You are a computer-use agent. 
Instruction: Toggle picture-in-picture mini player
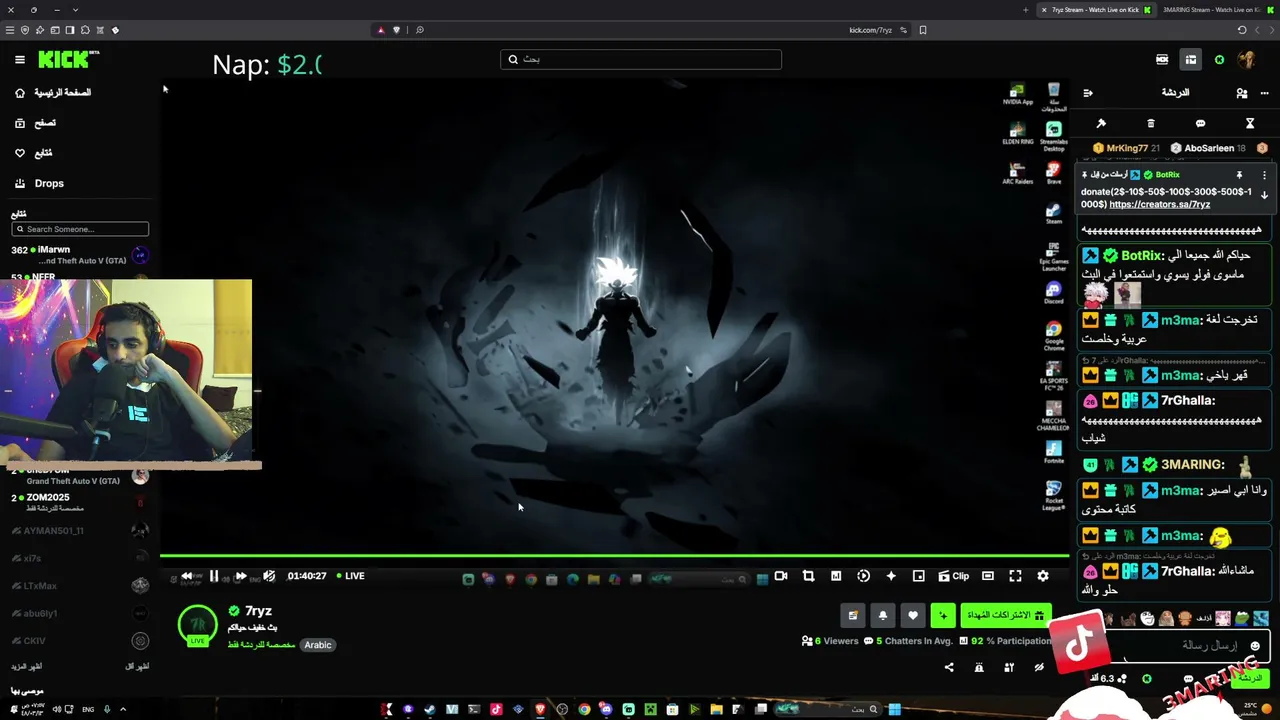coord(918,576)
